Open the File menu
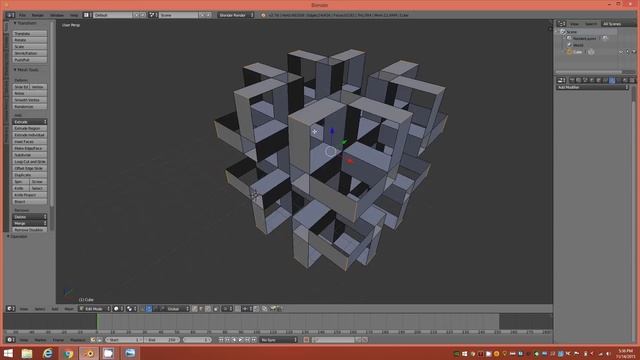The width and height of the screenshot is (640, 360). pos(22,15)
